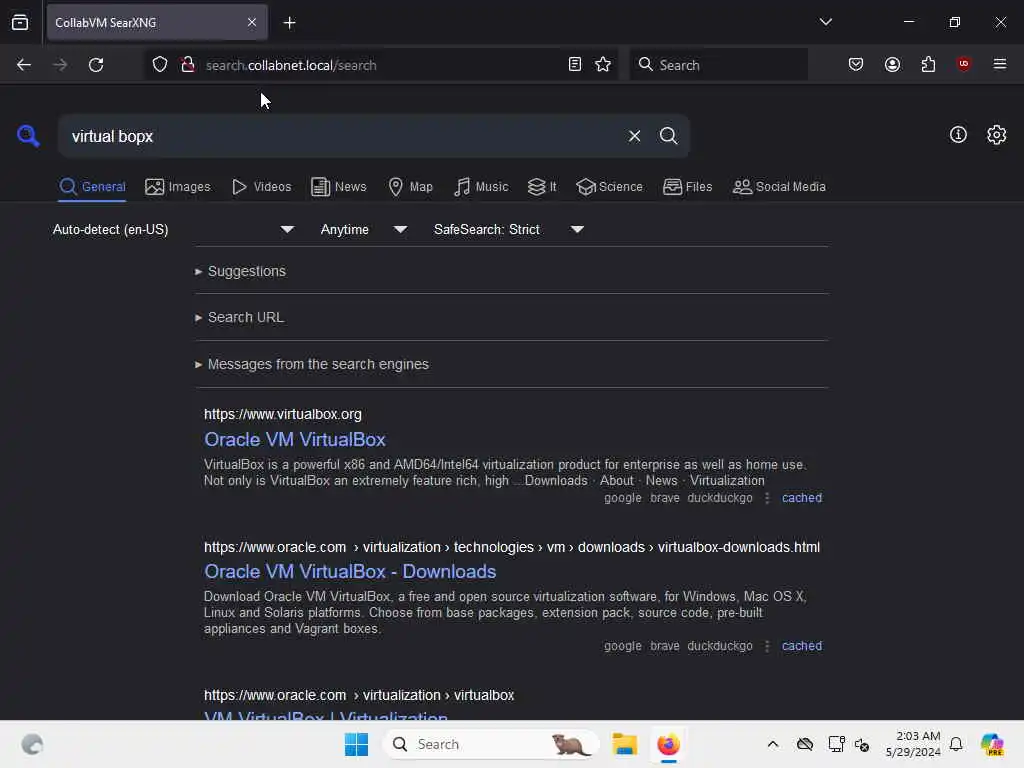Open SearXNG preferences gear icon
1024x768 pixels.
coord(996,135)
